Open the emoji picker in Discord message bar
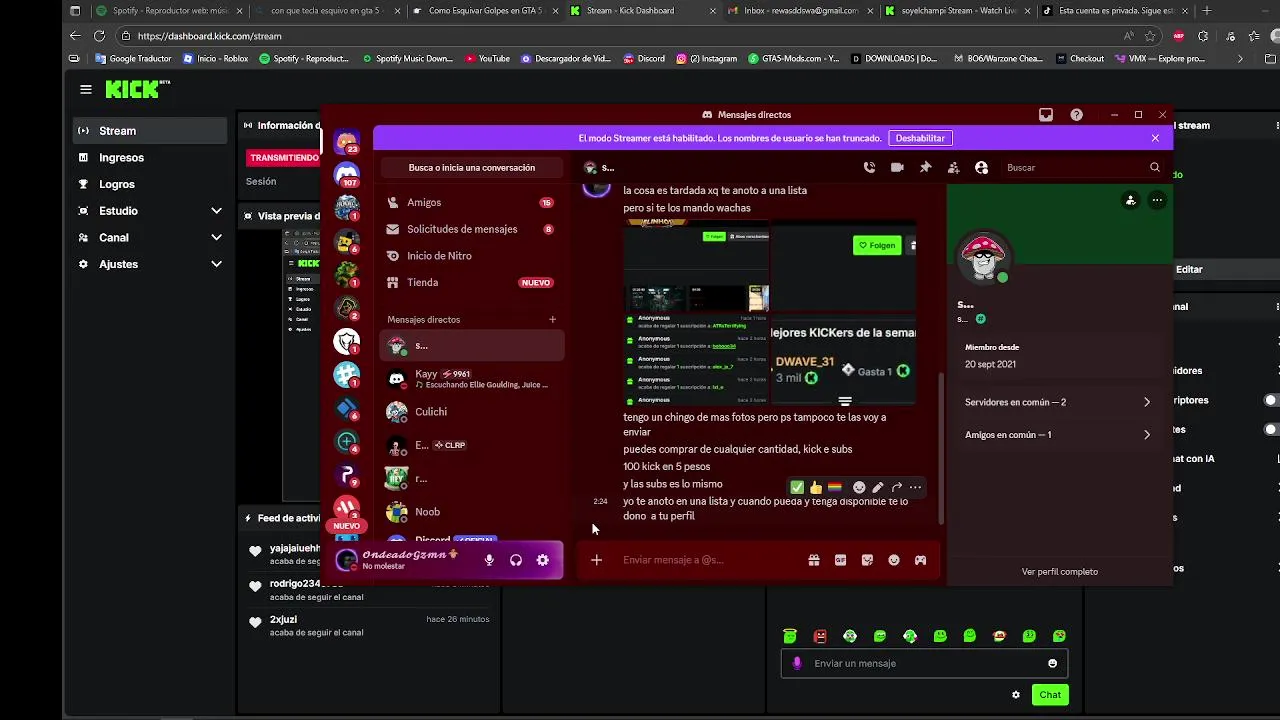The image size is (1280, 720). pyautogui.click(x=894, y=560)
